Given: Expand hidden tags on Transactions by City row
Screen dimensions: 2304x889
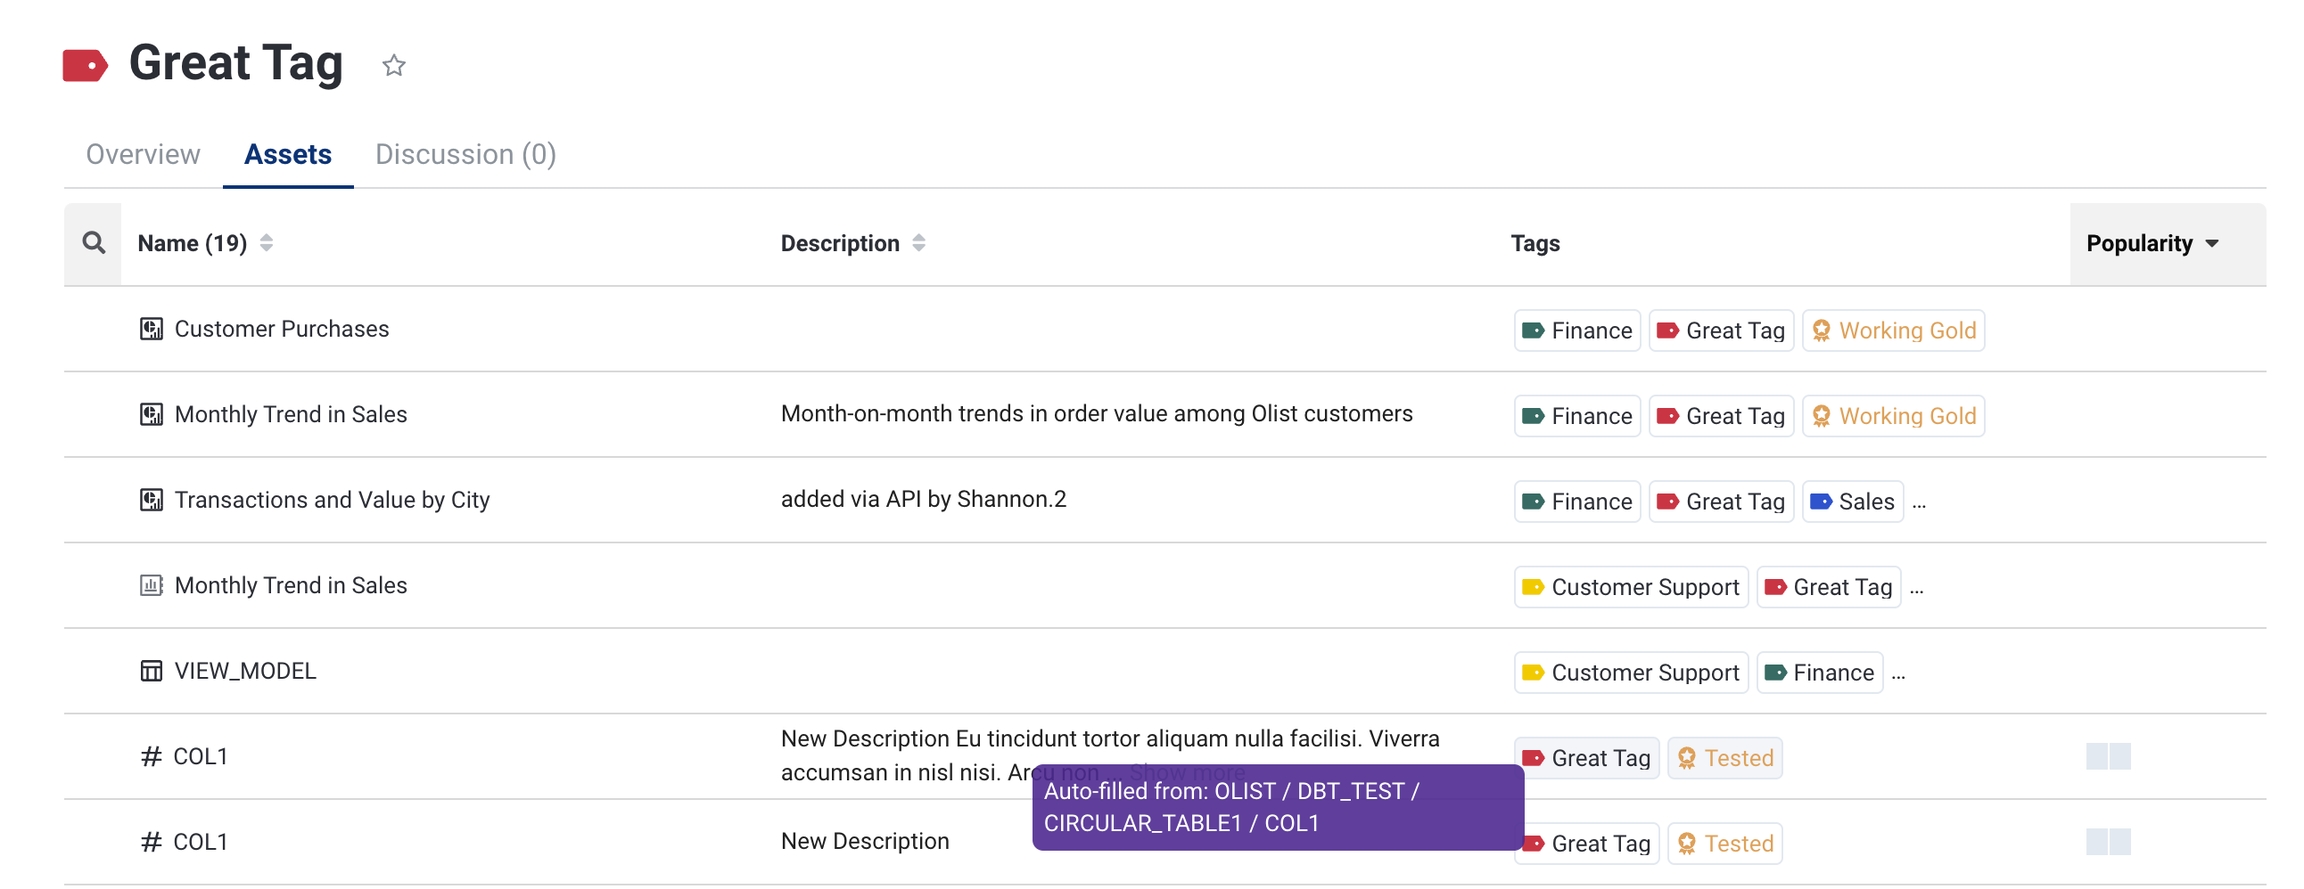Looking at the screenshot, I should pos(1919,503).
